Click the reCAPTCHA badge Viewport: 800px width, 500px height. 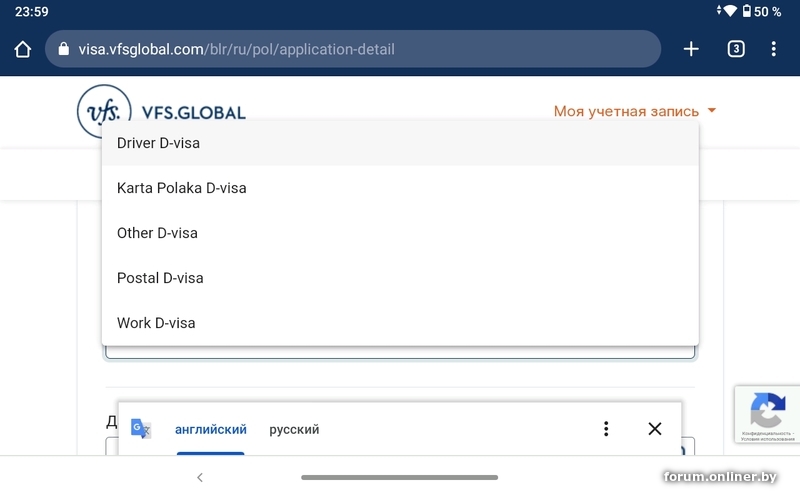pyautogui.click(x=767, y=414)
